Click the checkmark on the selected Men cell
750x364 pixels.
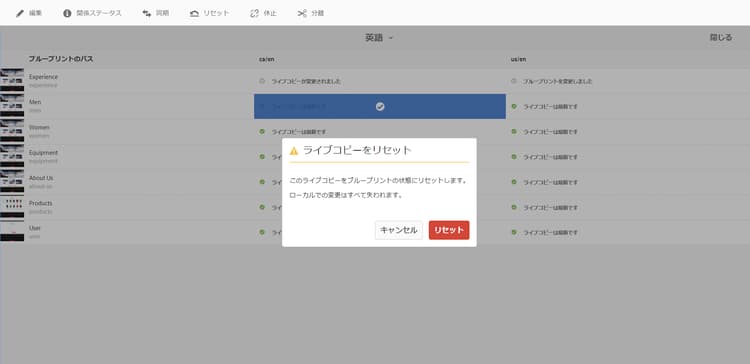point(380,106)
